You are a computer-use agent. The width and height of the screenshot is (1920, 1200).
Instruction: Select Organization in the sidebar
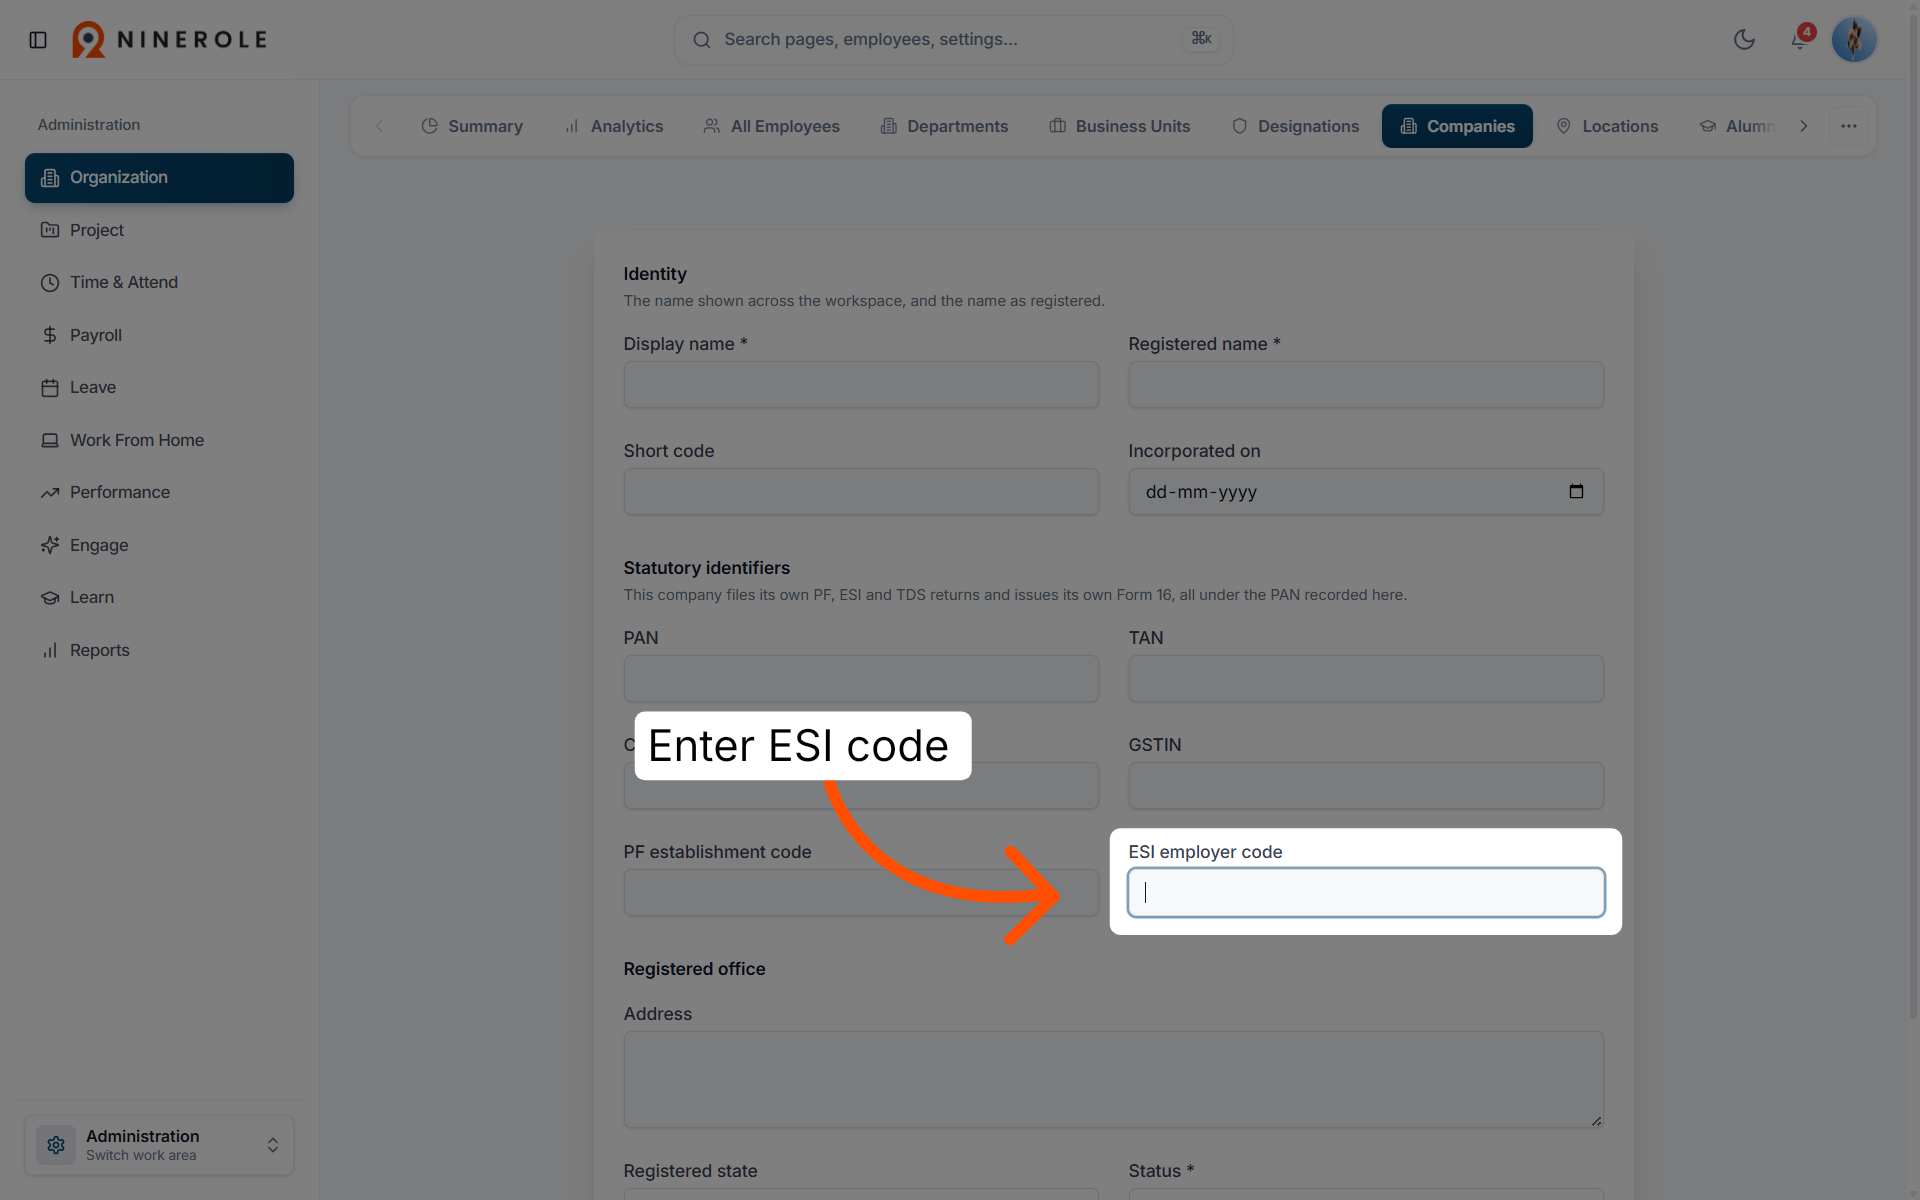[x=159, y=178]
